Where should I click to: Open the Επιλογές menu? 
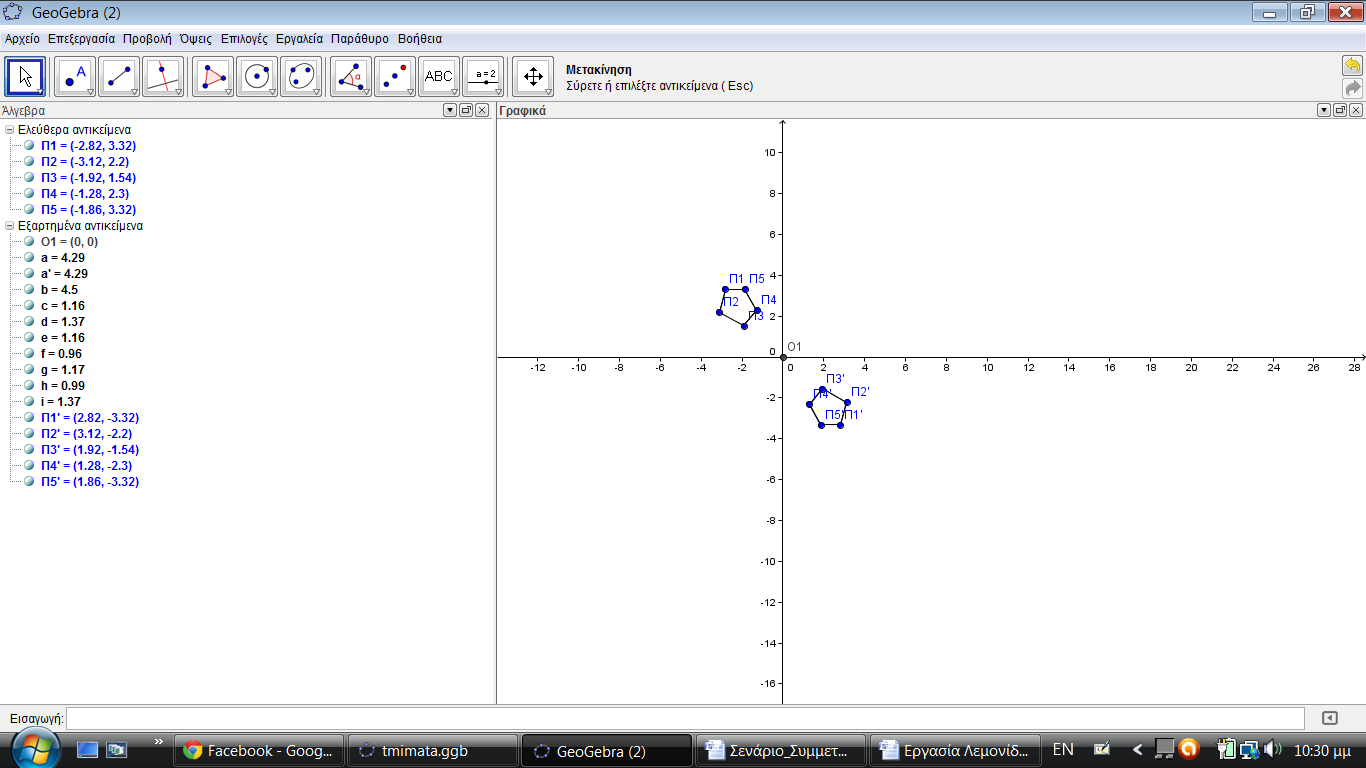tap(244, 39)
